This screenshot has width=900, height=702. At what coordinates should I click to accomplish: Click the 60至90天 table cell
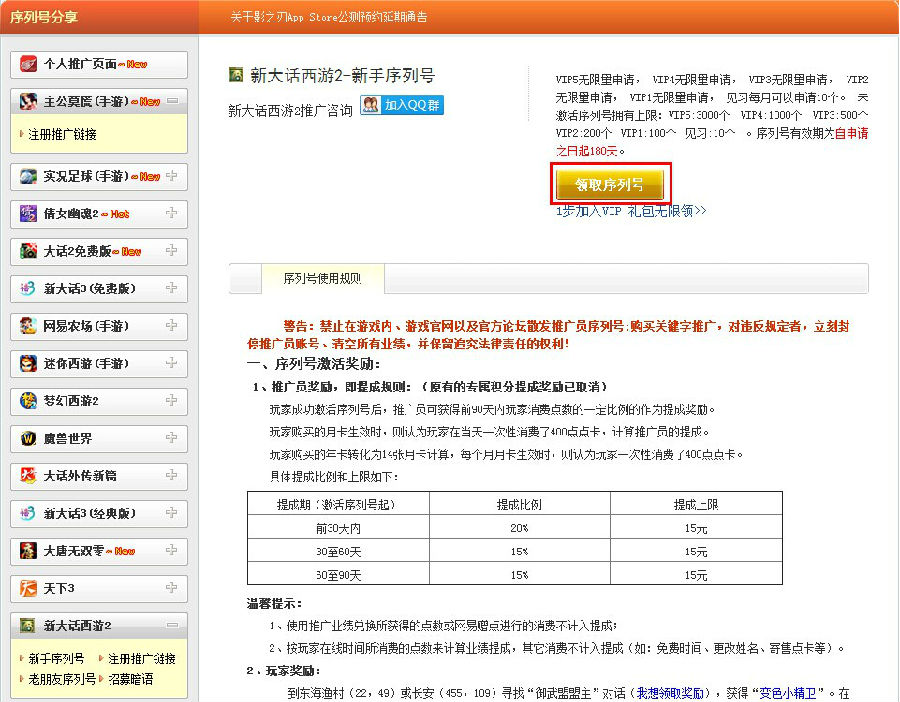click(x=338, y=575)
